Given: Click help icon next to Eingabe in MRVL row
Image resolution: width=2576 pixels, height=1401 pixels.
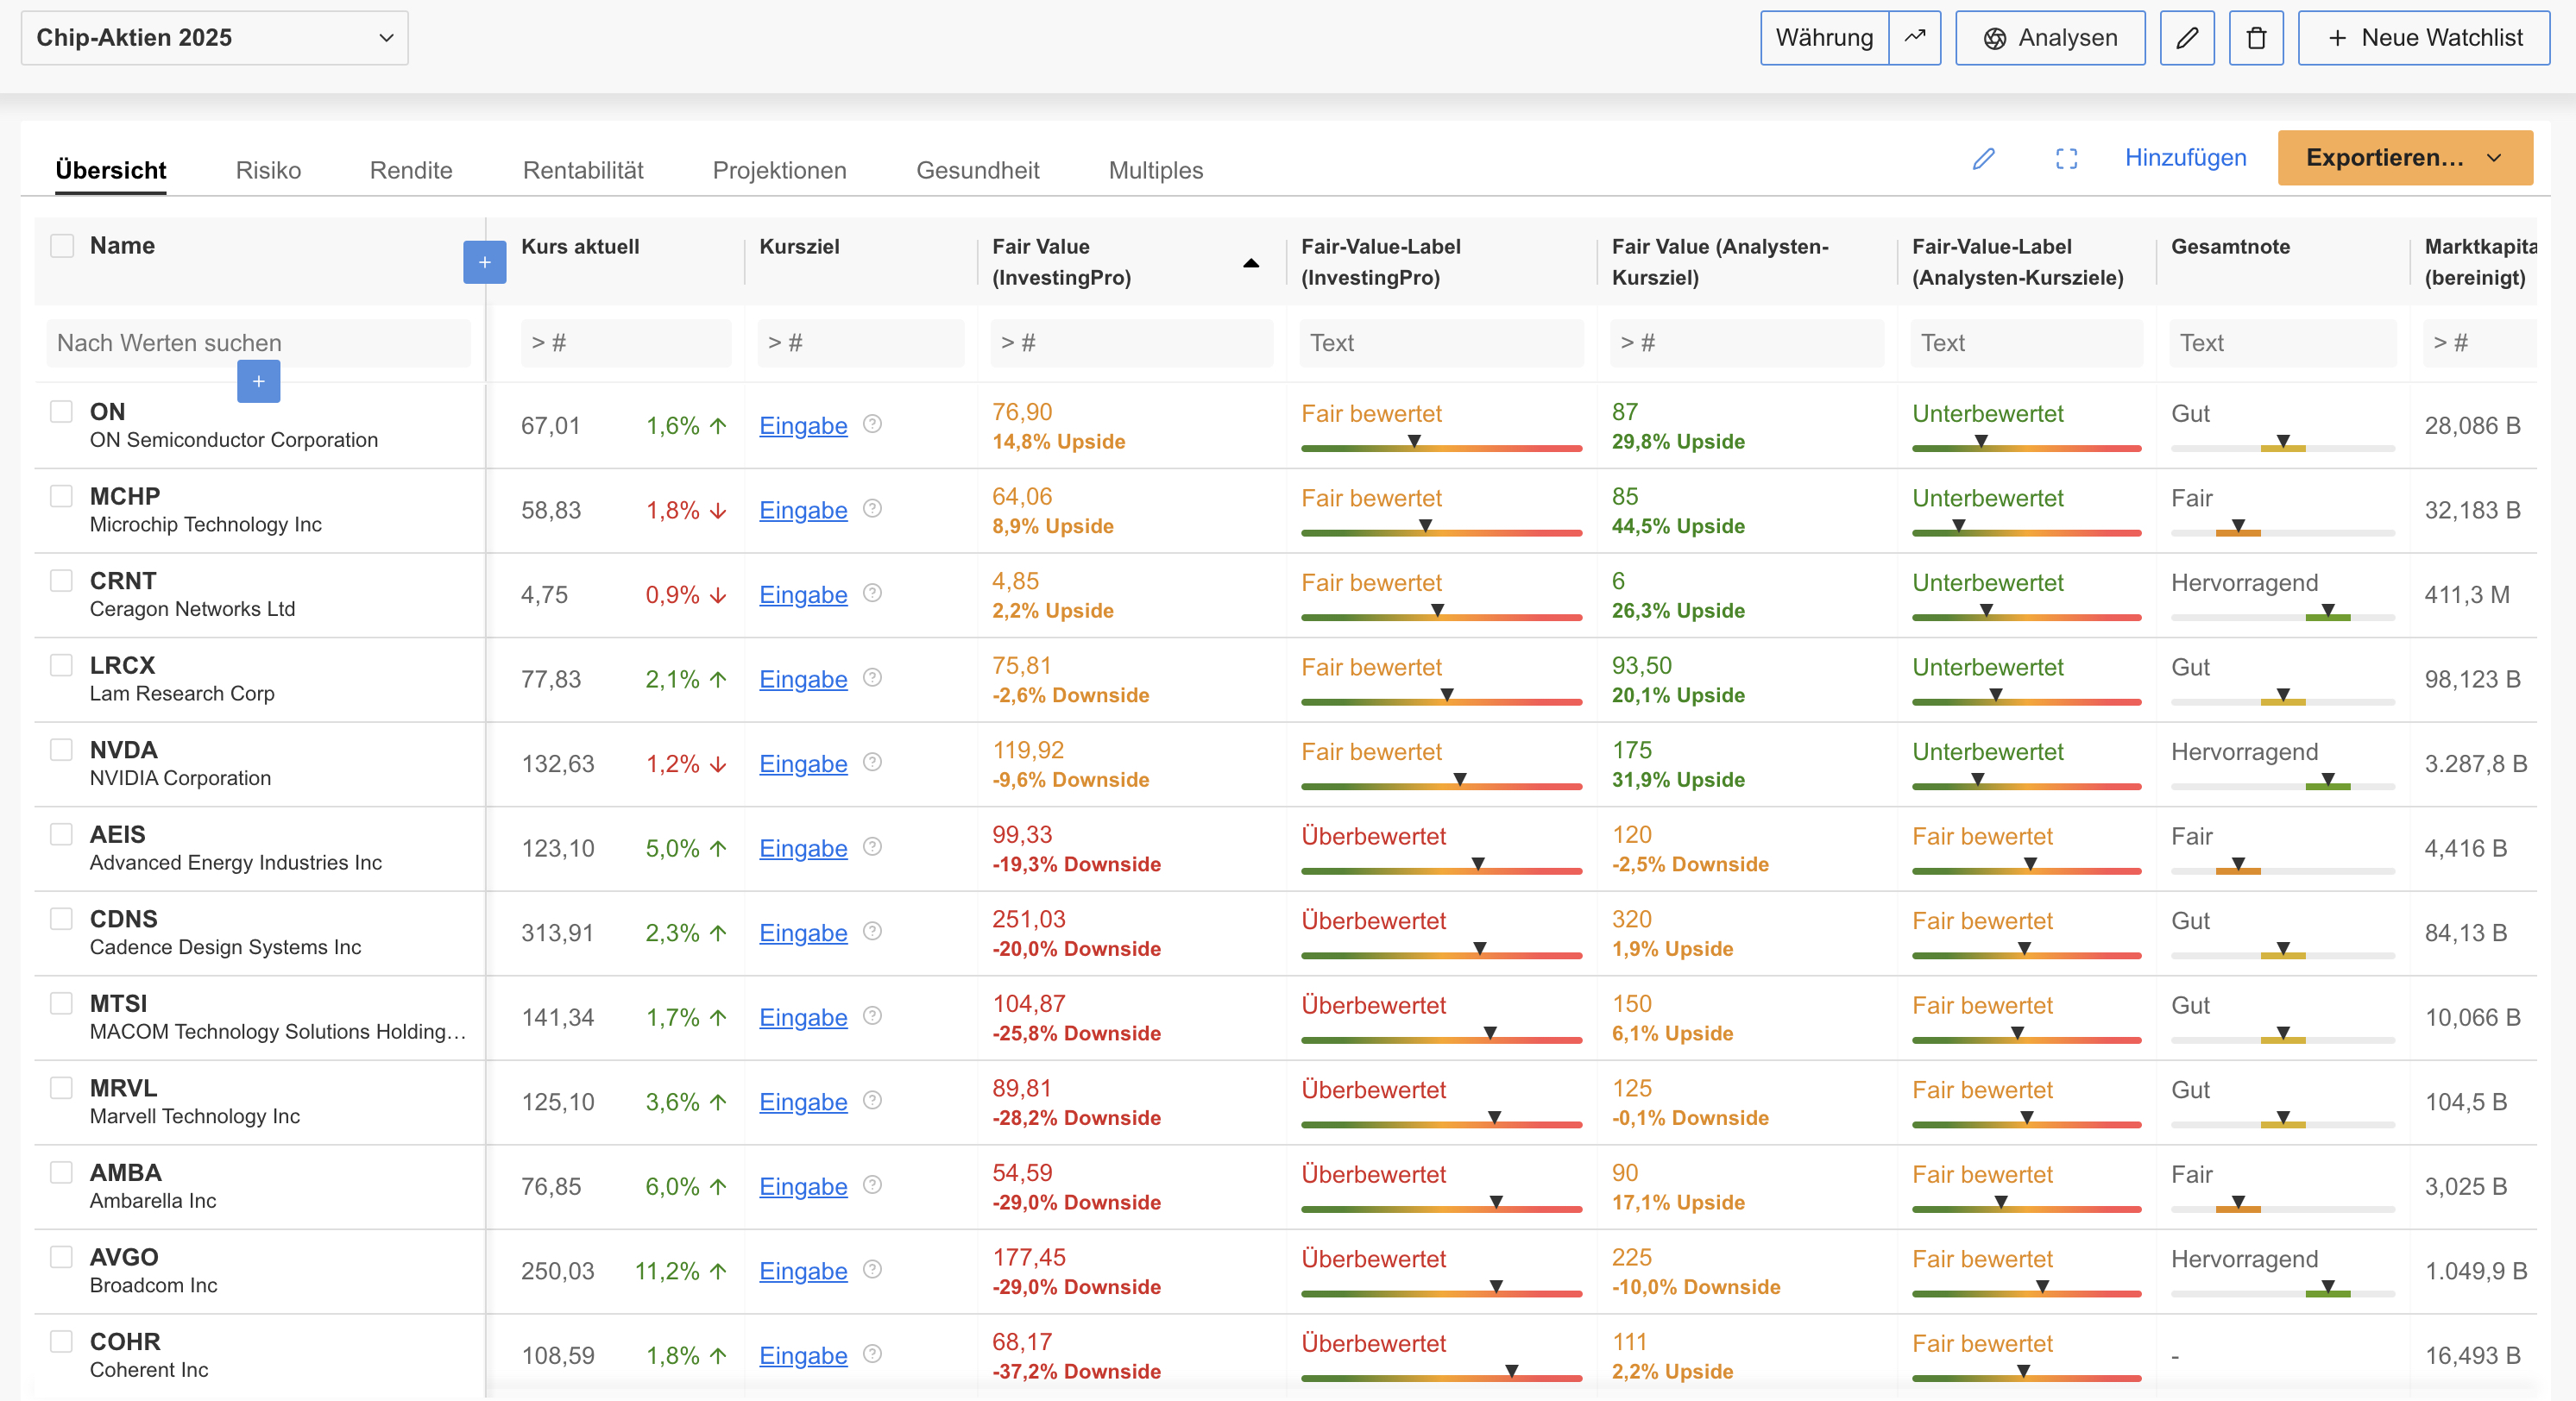Looking at the screenshot, I should 872,1100.
